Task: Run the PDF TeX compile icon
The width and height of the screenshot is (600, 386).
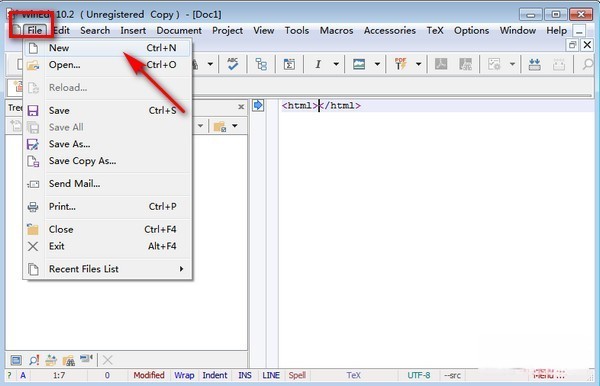Action: pyautogui.click(x=400, y=64)
